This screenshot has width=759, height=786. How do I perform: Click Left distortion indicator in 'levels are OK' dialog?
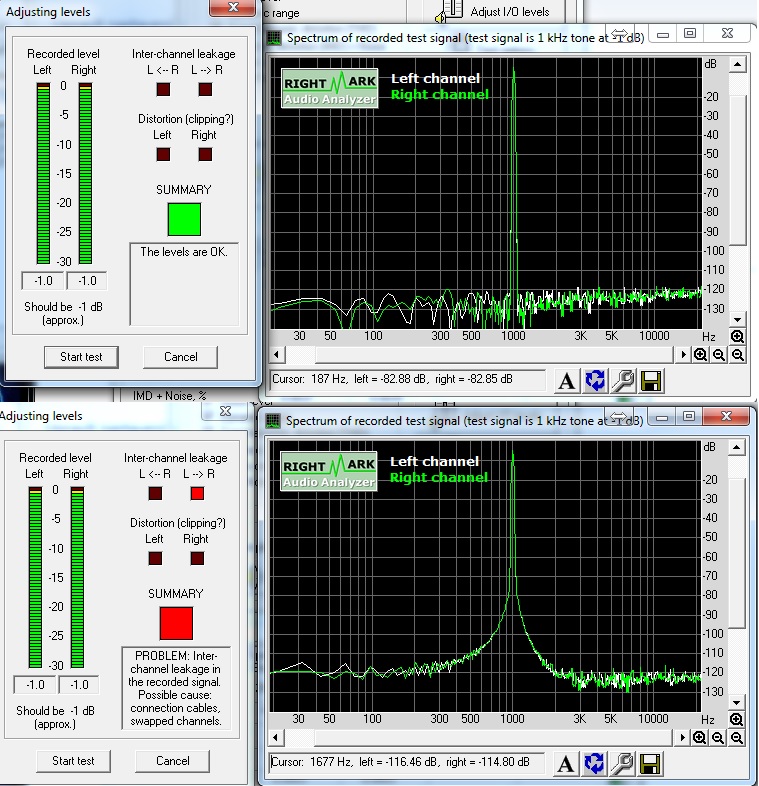click(x=163, y=154)
